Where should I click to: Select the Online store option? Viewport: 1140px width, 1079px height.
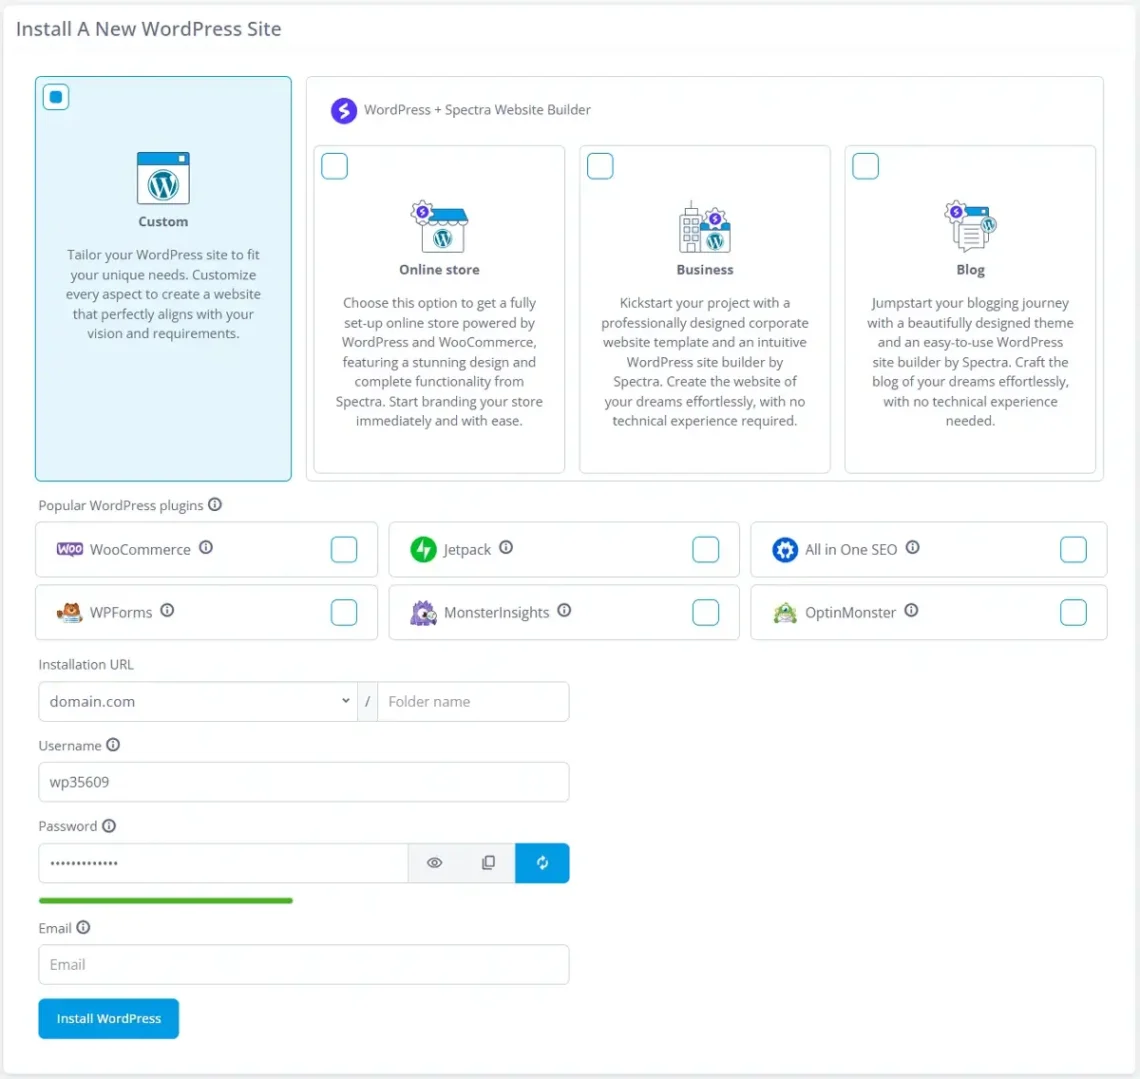334,166
